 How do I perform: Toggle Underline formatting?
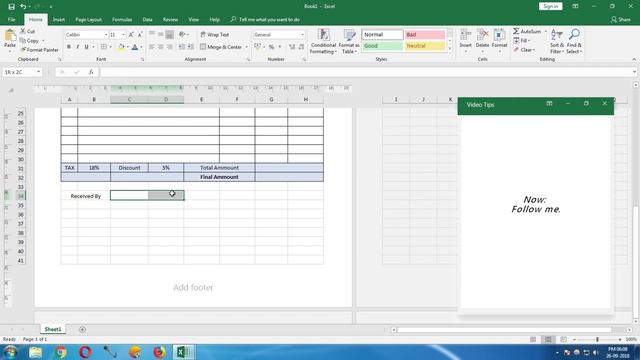(87, 47)
